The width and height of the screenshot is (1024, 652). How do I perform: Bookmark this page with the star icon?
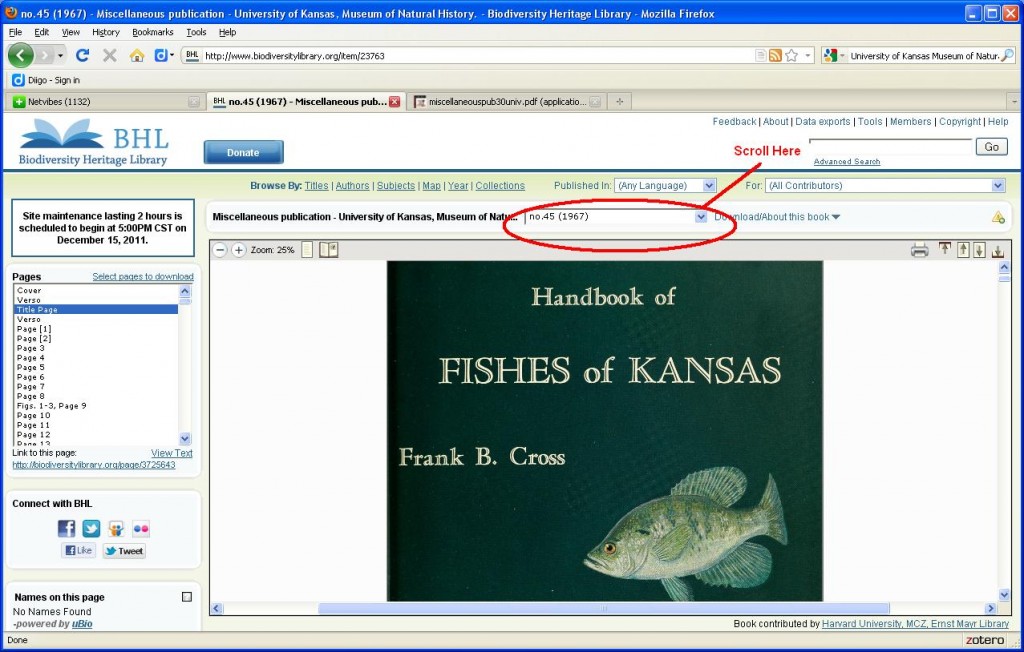(x=792, y=56)
